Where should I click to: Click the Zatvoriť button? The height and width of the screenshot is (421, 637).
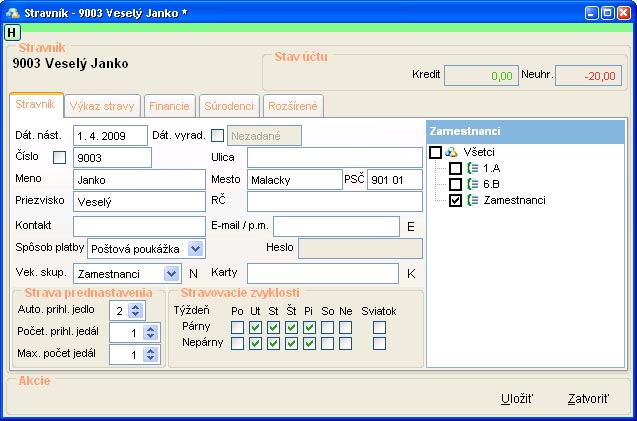pos(587,398)
